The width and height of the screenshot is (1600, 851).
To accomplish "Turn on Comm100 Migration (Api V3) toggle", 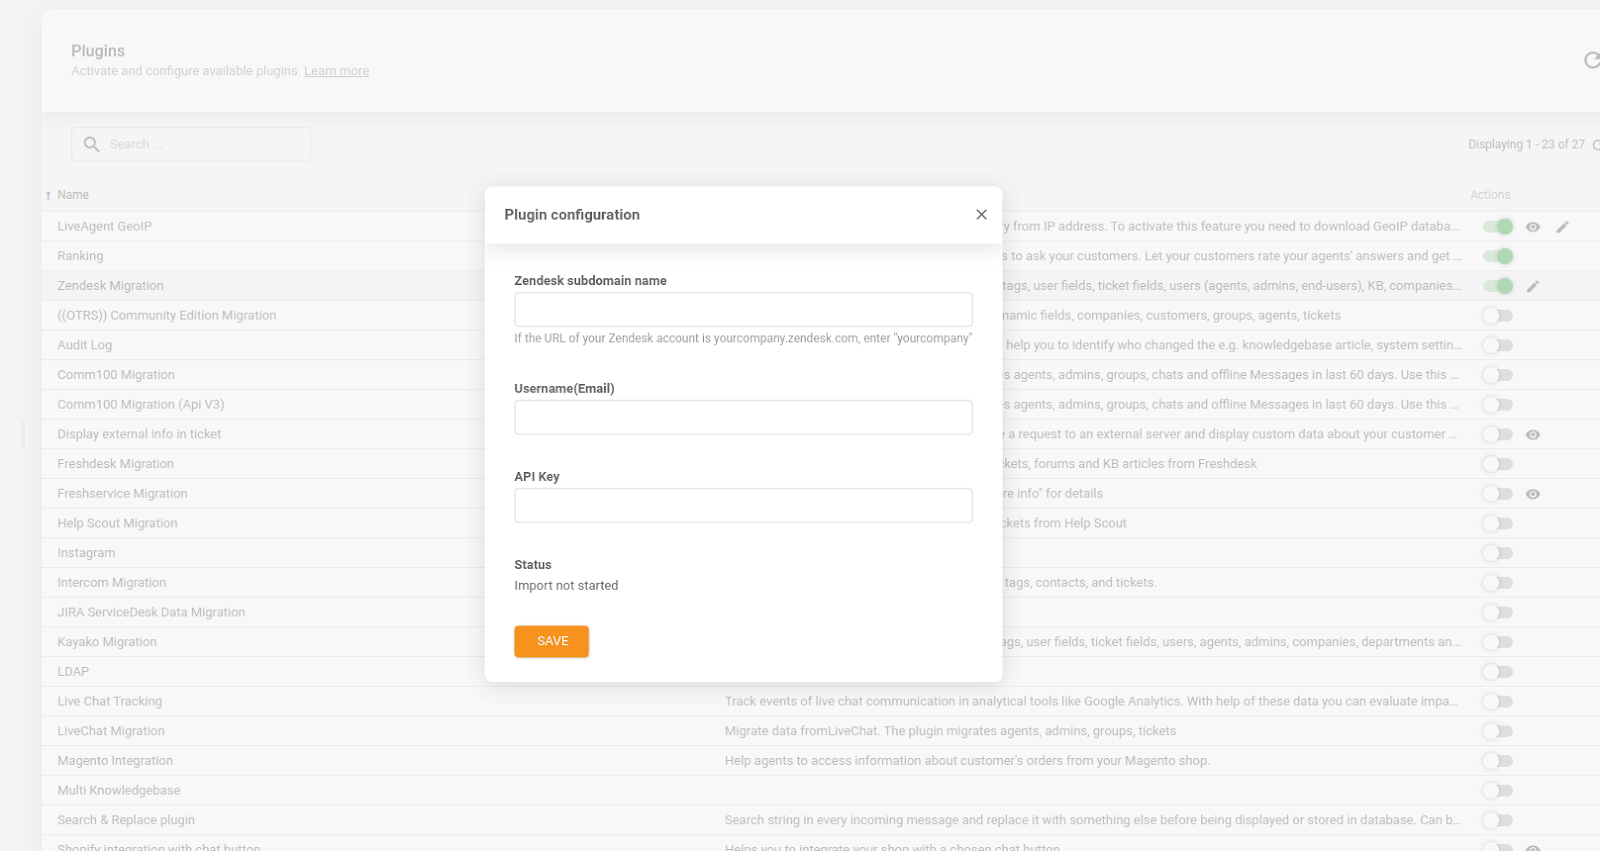I will (x=1498, y=405).
